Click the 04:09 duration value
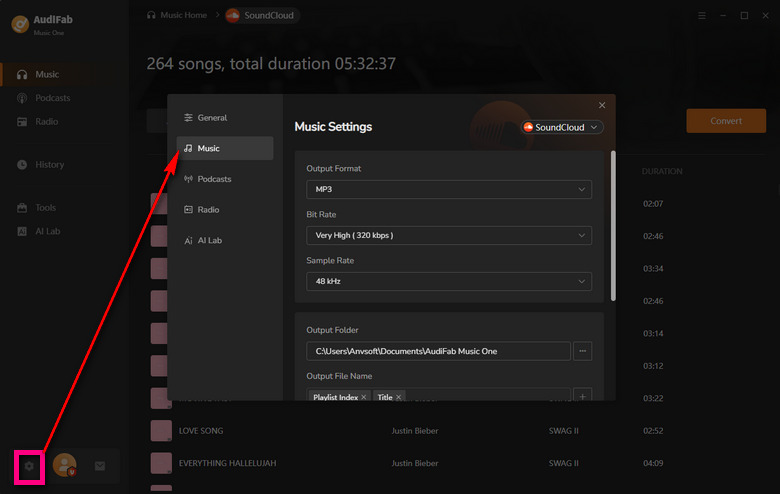The width and height of the screenshot is (780, 494). (653, 463)
